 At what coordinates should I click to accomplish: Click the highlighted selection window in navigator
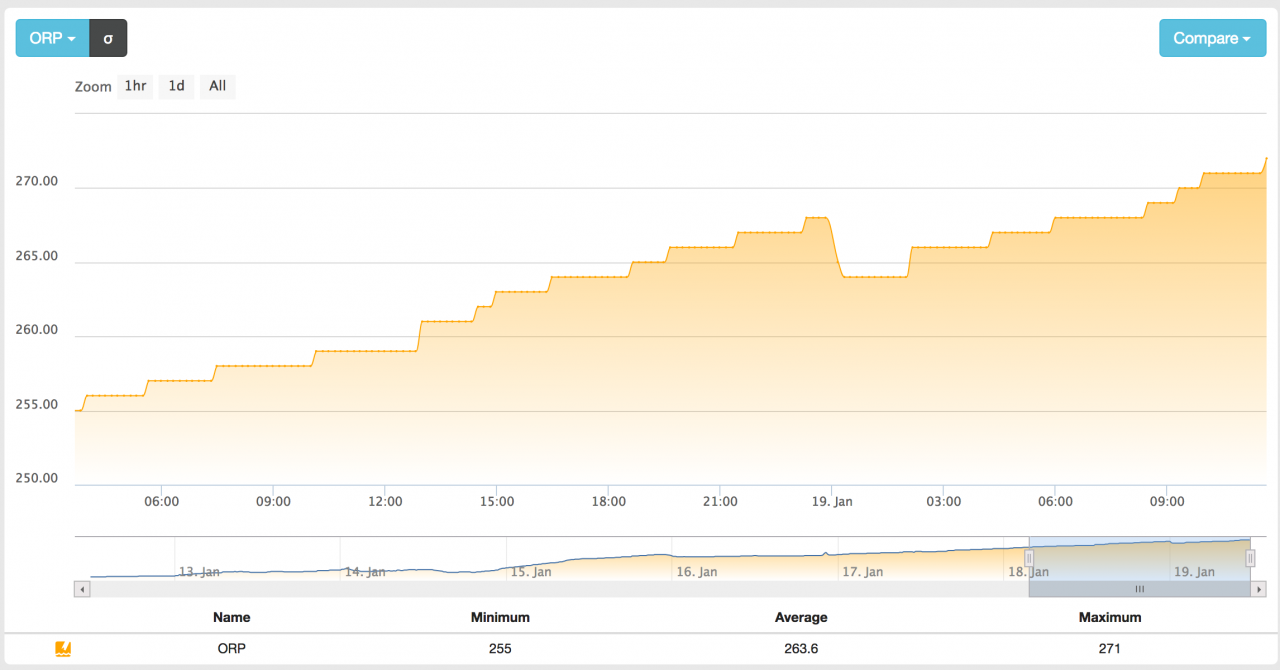tap(1139, 560)
